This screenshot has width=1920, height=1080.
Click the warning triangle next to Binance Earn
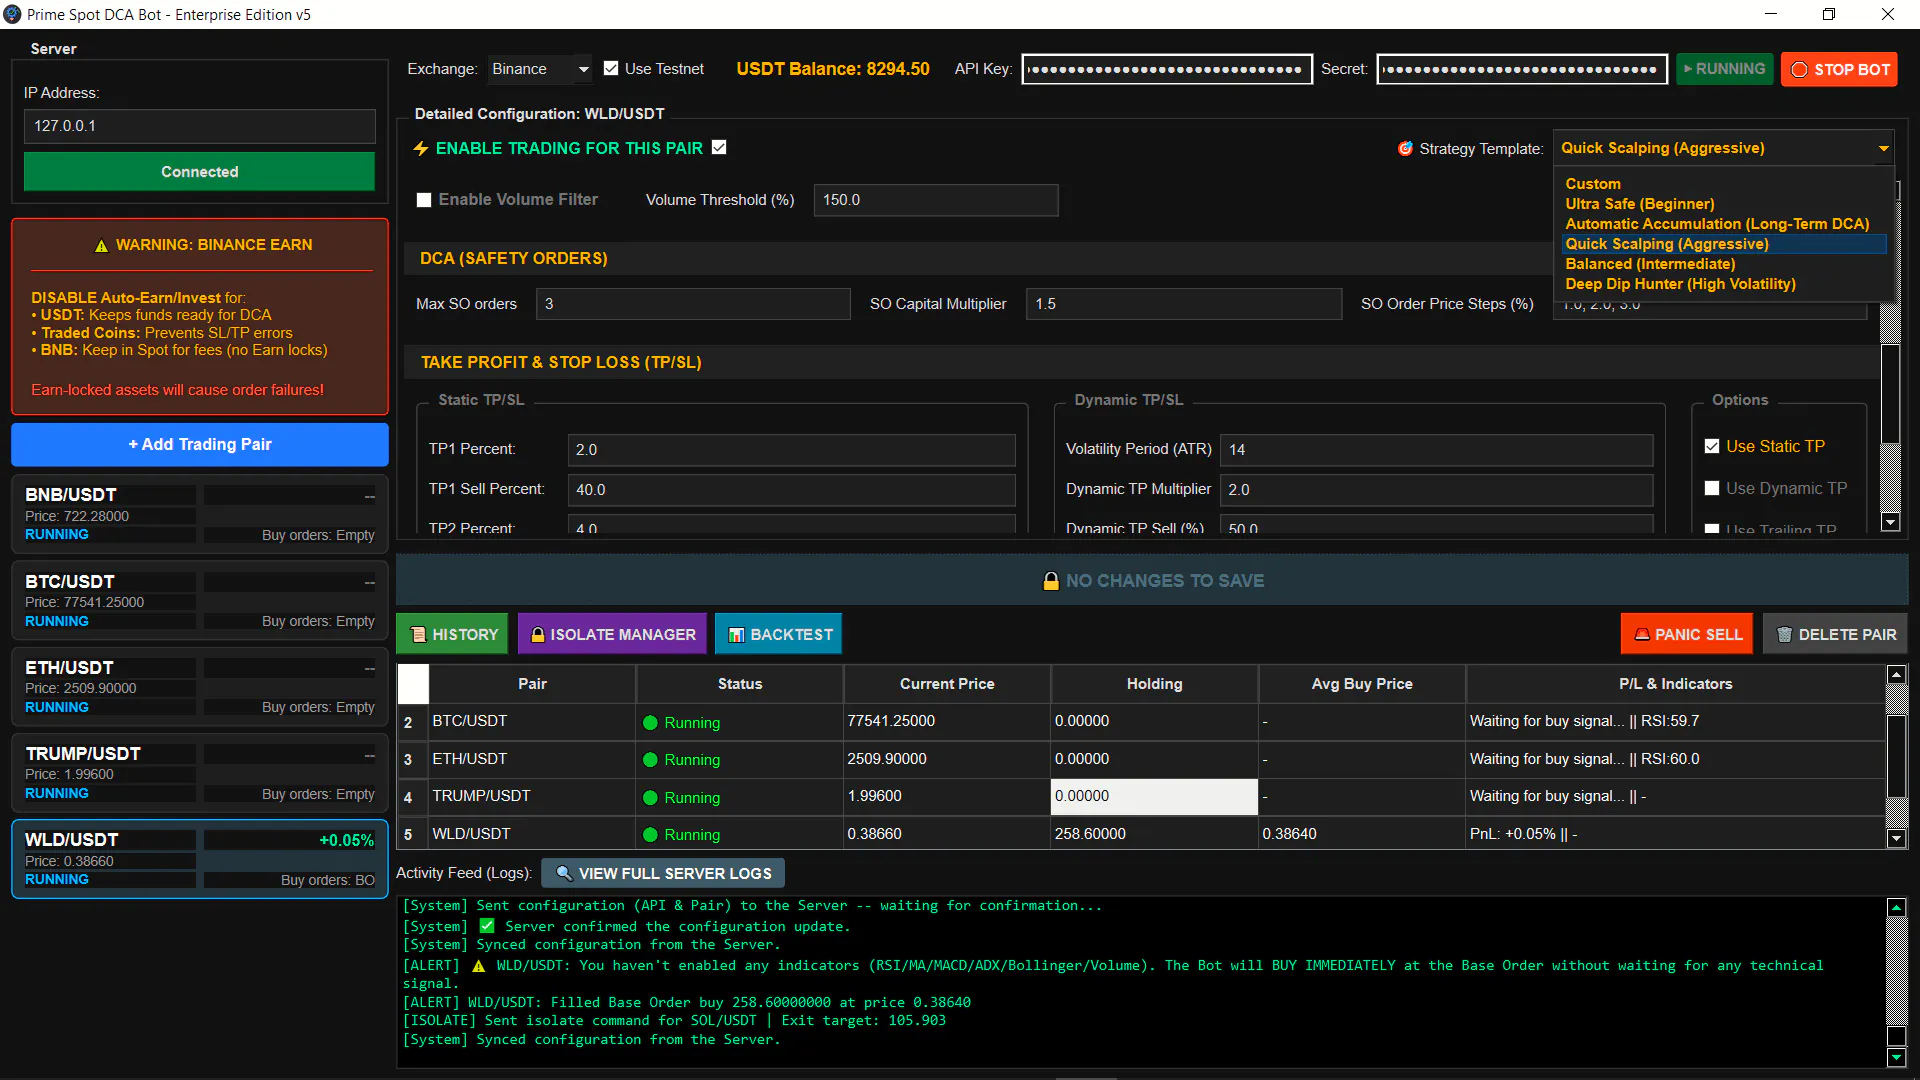click(x=101, y=246)
